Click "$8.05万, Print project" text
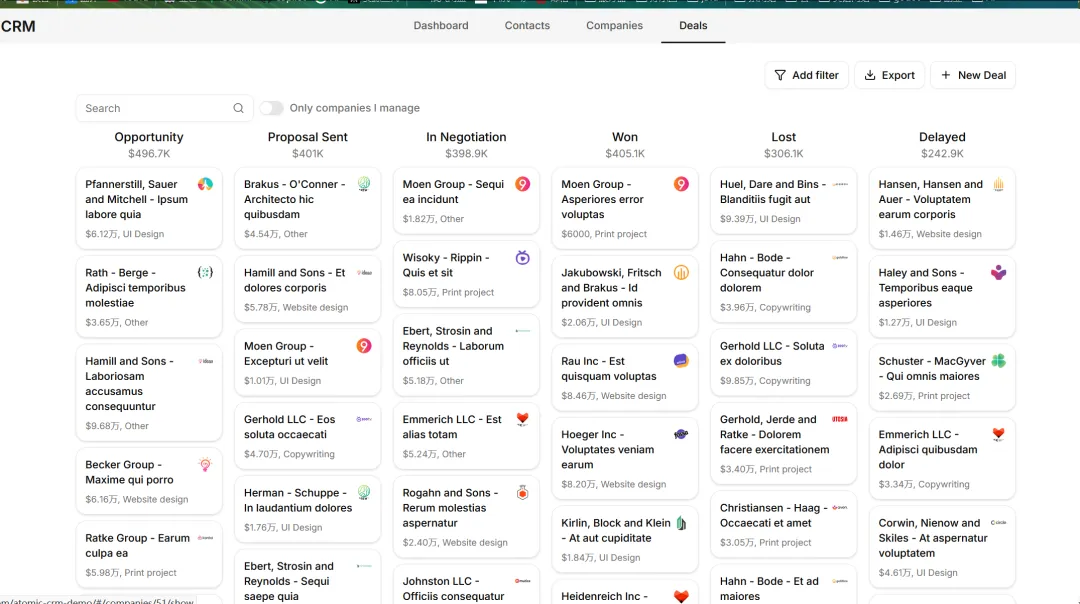The width and height of the screenshot is (1080, 604). point(448,292)
